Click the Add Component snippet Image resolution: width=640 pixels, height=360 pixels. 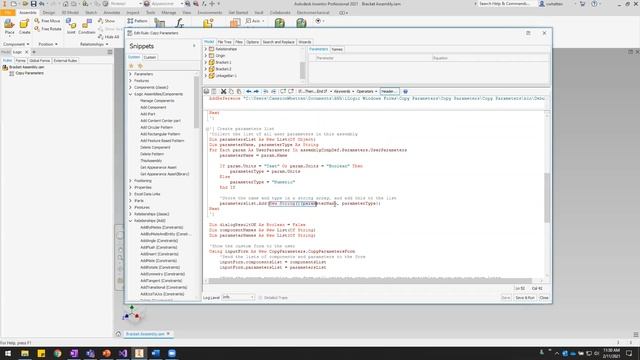click(x=153, y=107)
